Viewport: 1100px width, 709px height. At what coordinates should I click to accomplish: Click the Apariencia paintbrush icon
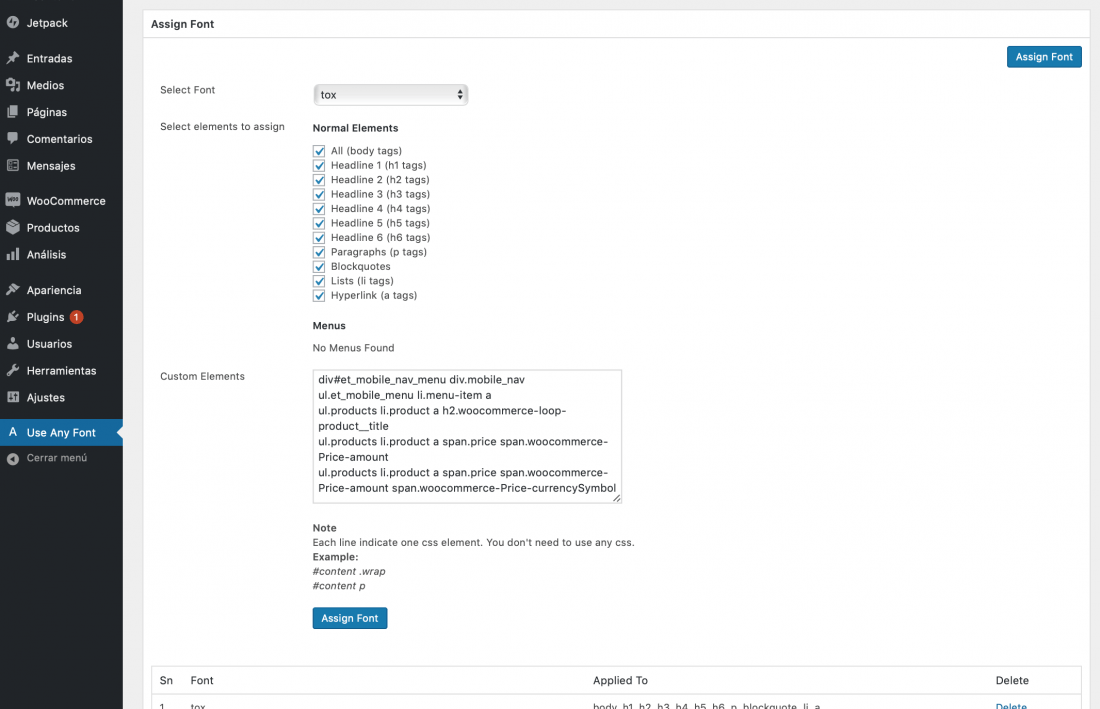13,289
